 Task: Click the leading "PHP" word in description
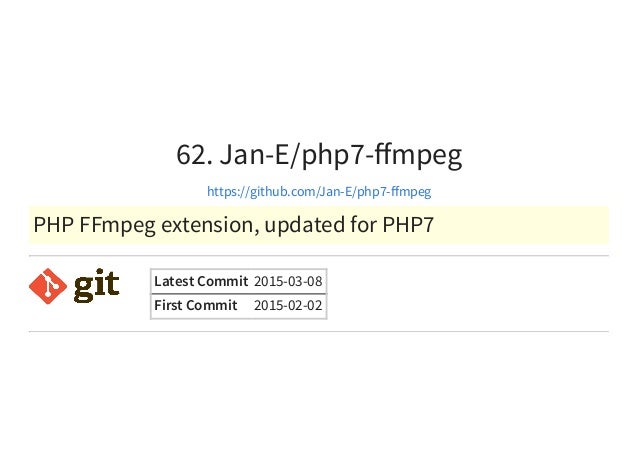[53, 225]
